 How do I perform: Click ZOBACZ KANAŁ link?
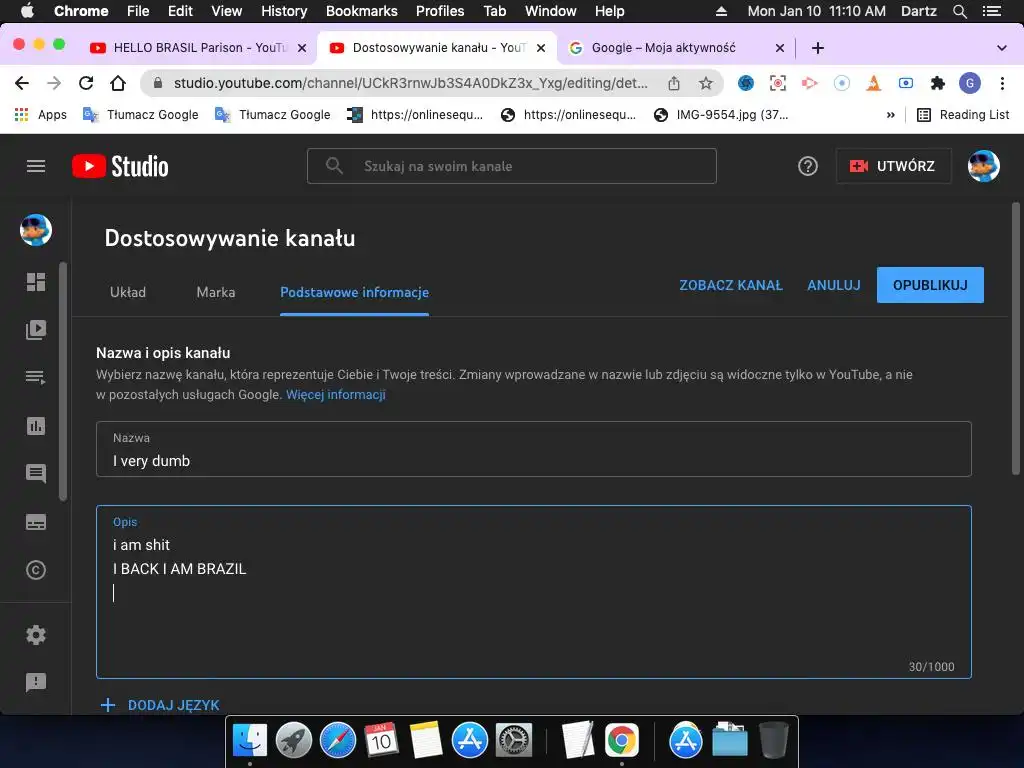point(731,285)
